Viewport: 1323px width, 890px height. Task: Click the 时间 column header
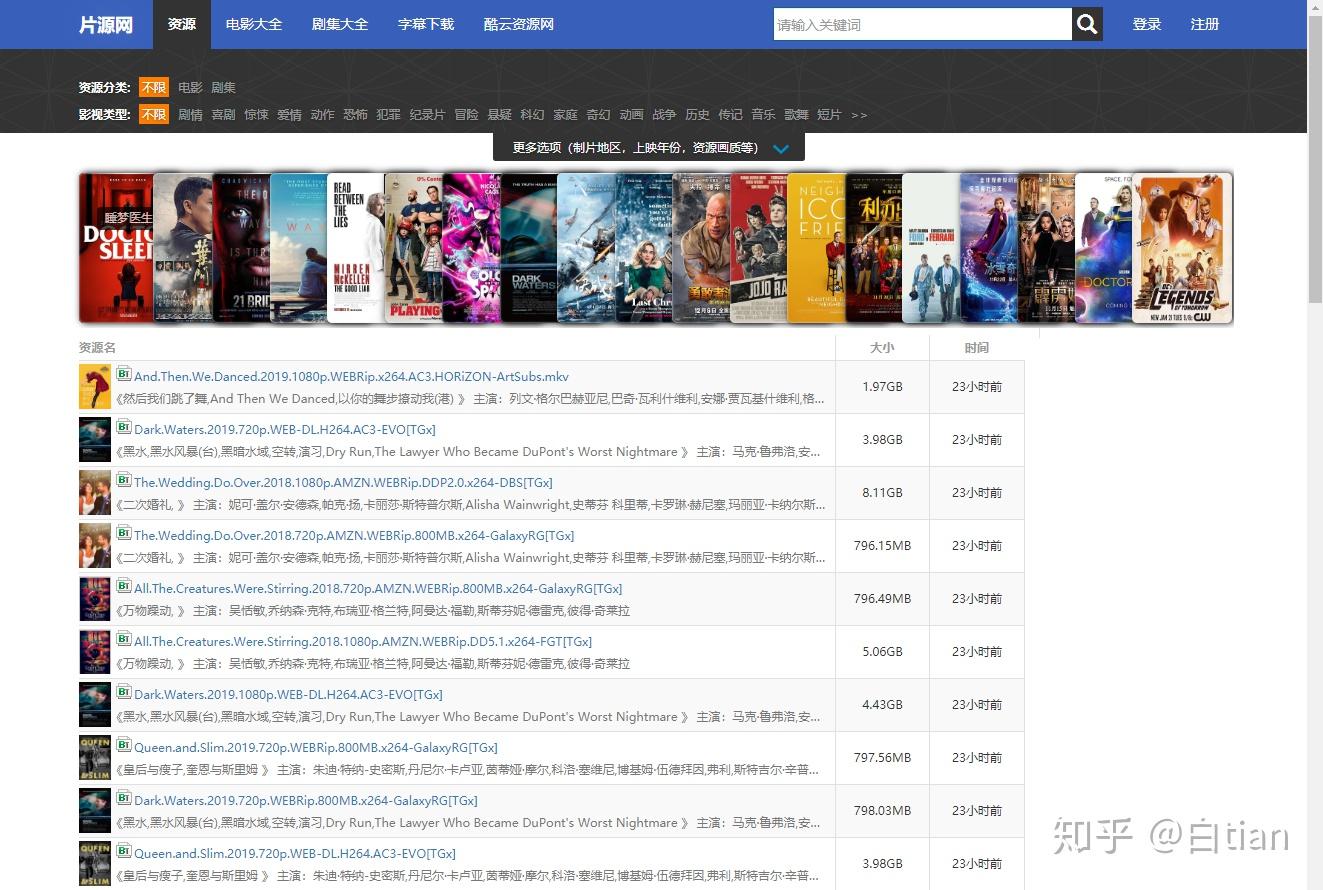977,348
